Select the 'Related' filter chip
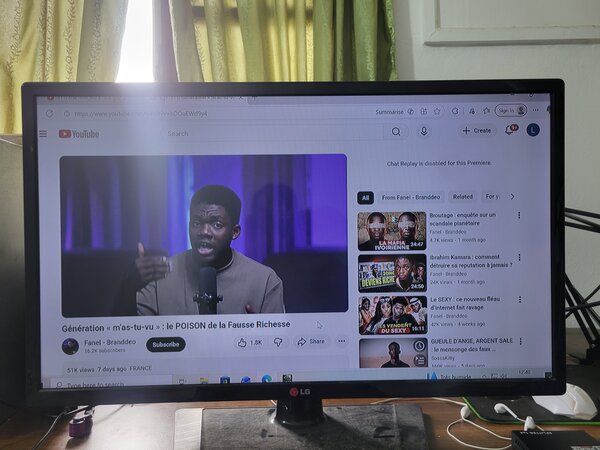The width and height of the screenshot is (600, 450). click(462, 197)
